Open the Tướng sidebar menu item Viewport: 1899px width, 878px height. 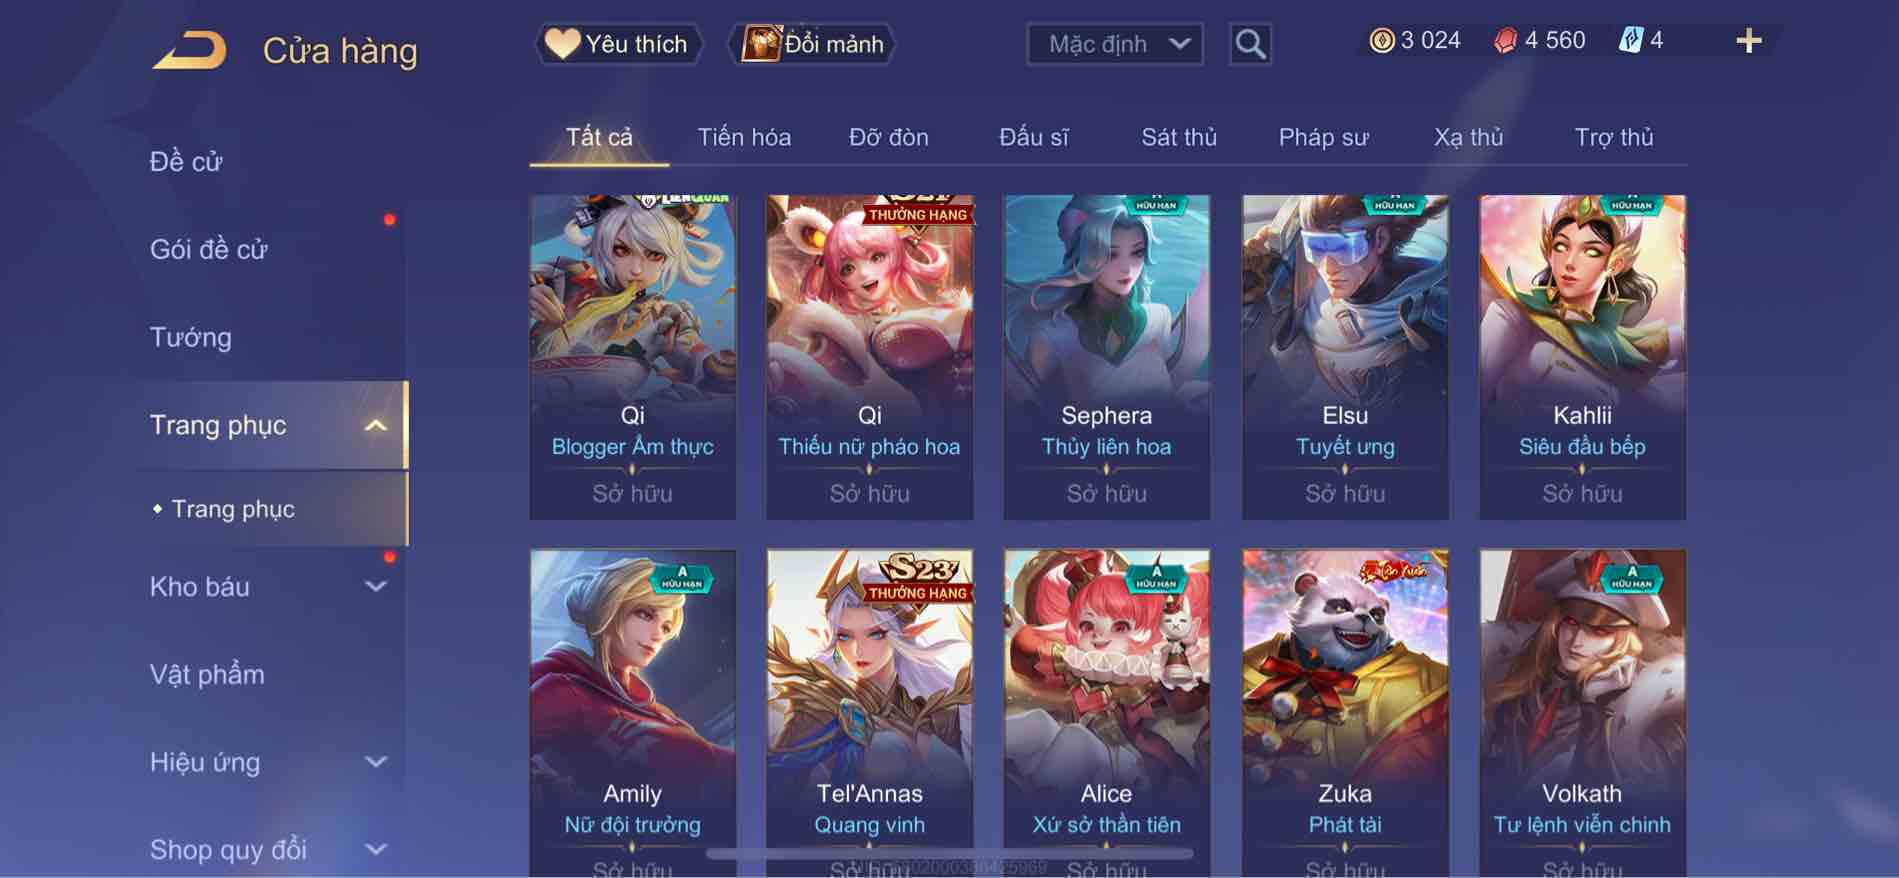pyautogui.click(x=191, y=338)
